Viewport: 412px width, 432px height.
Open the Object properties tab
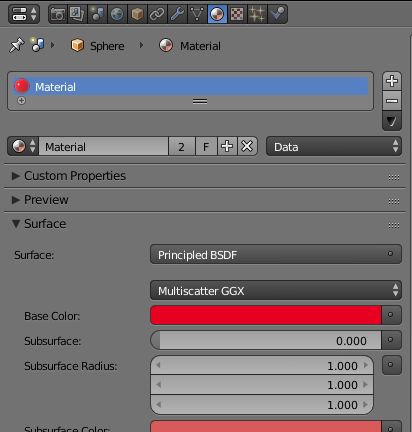[137, 14]
